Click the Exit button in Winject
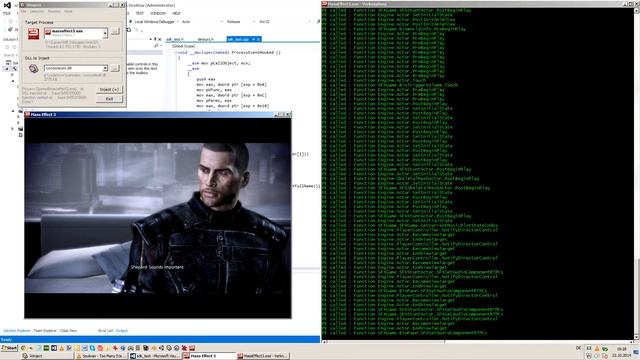Image resolution: width=640 pixels, height=360 pixels. click(x=109, y=99)
